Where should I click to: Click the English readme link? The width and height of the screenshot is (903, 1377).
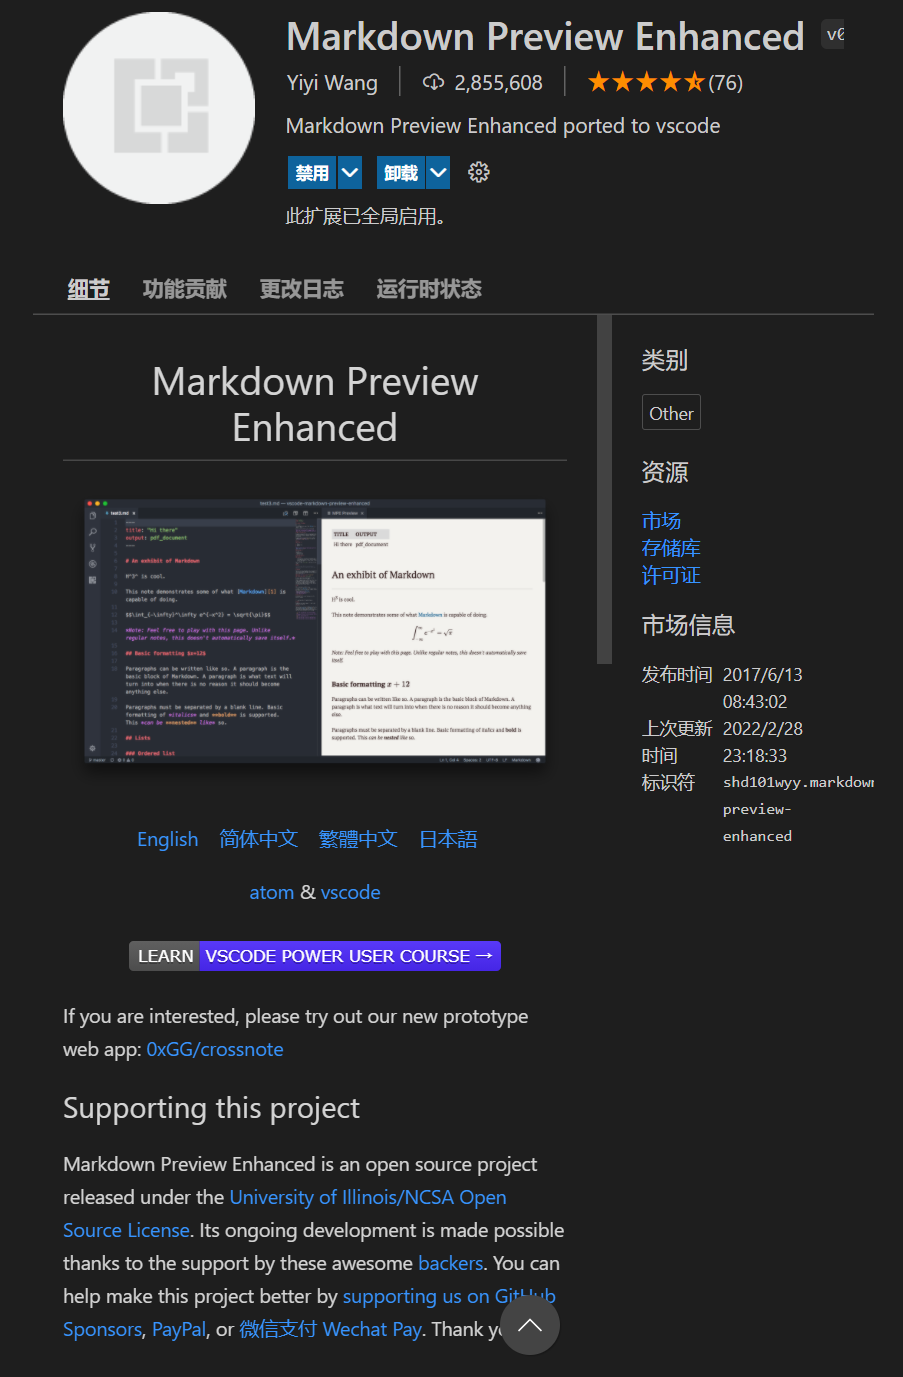tap(168, 839)
